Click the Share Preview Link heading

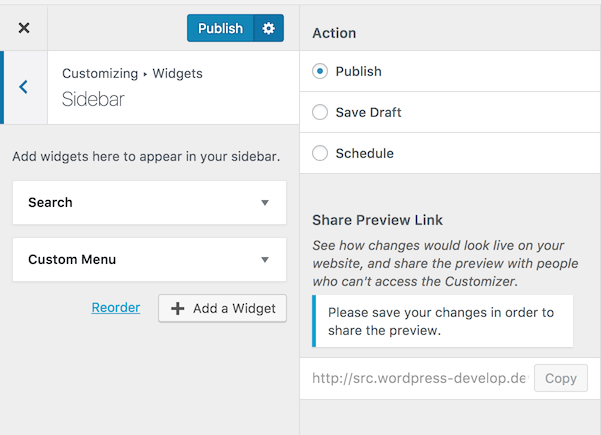[x=378, y=220]
